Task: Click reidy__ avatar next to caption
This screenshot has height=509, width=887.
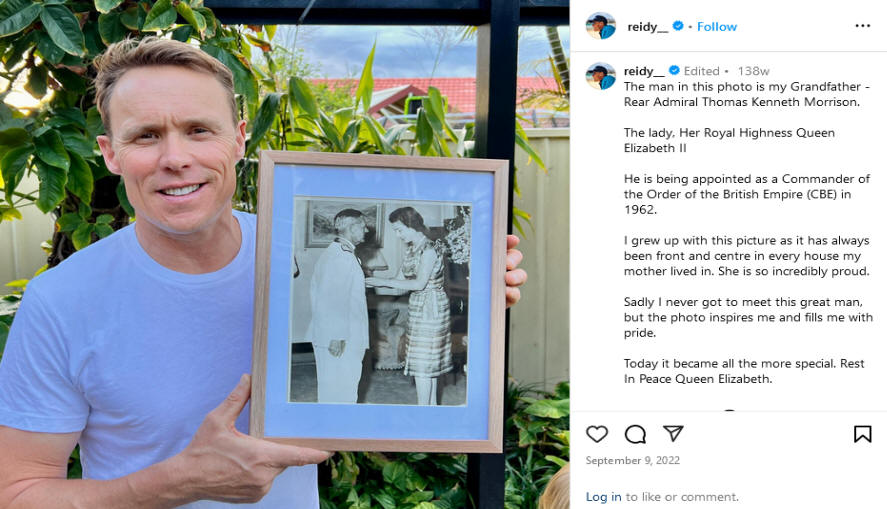Action: pos(601,76)
